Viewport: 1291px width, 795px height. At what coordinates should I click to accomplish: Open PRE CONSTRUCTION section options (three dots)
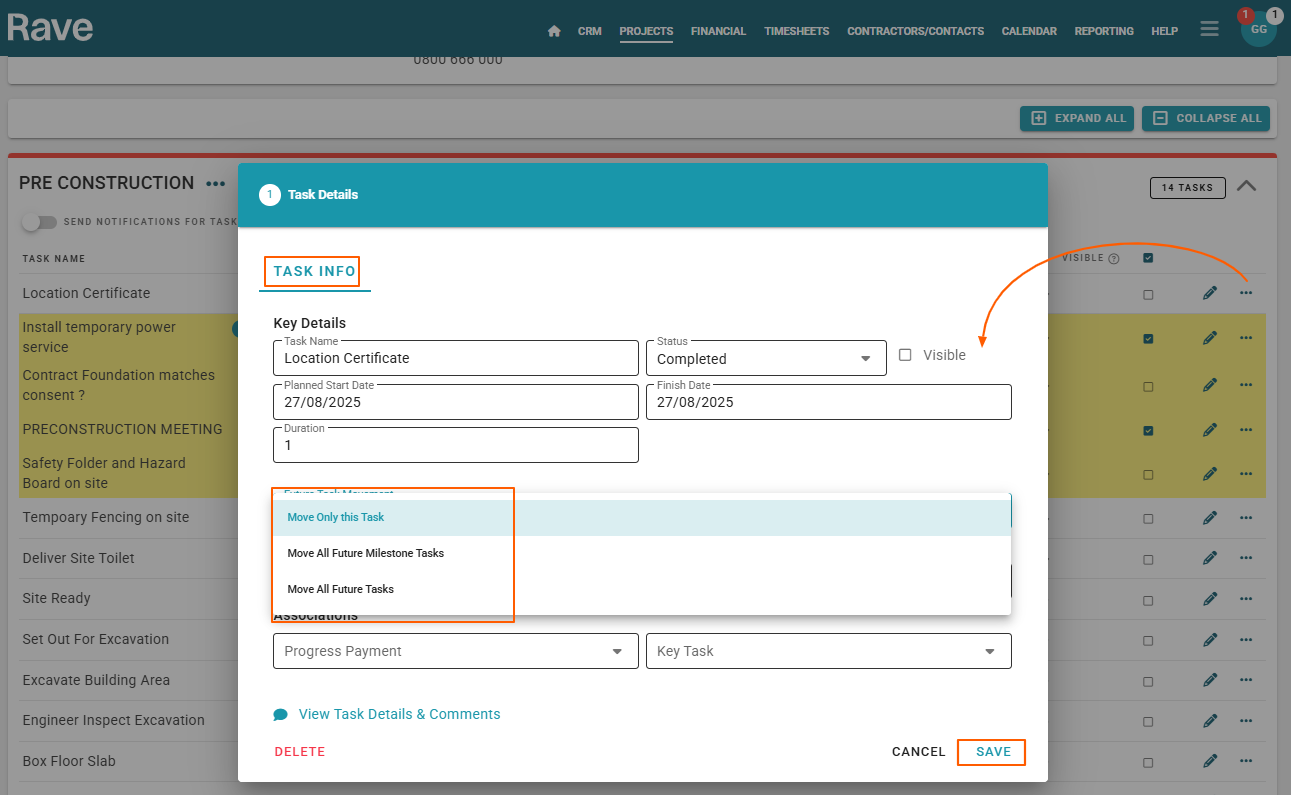click(215, 184)
